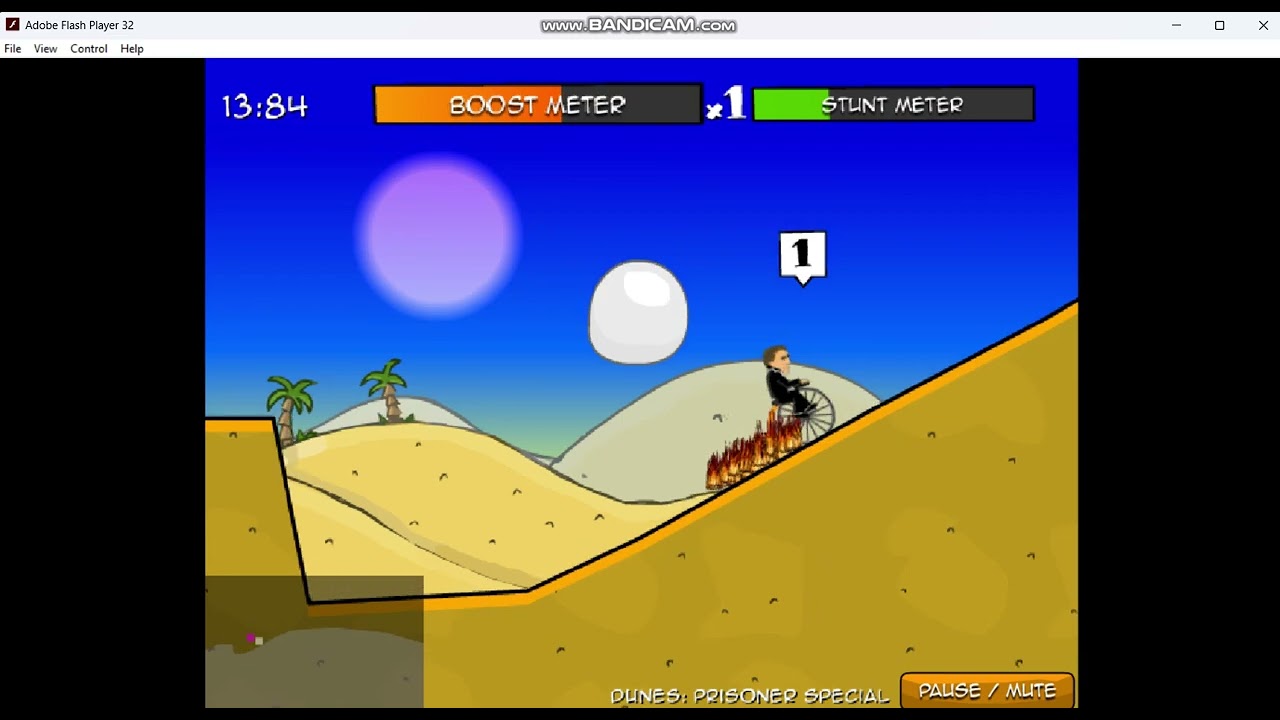
Task: Open the View menu
Action: click(x=45, y=48)
